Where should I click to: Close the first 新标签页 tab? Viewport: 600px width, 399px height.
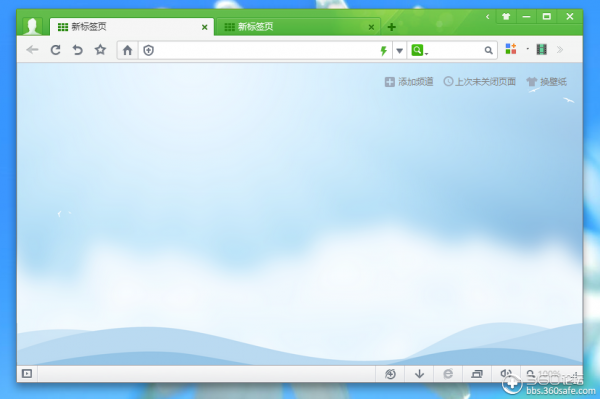click(x=205, y=27)
